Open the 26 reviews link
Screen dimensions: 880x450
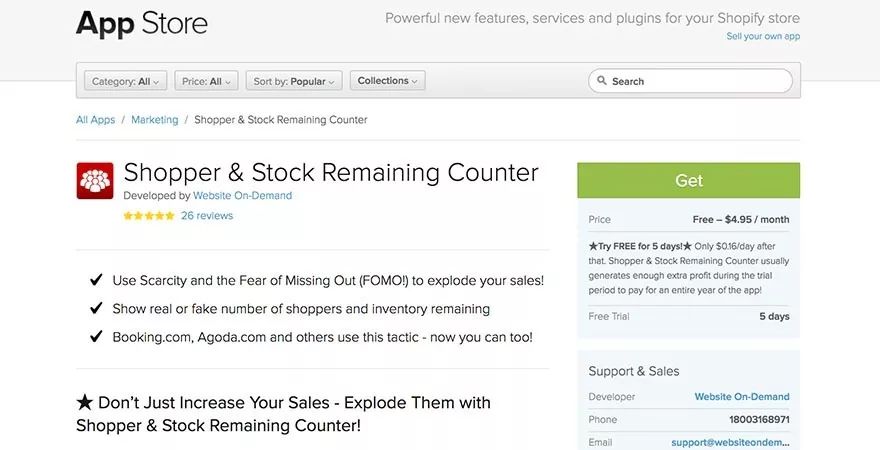pyautogui.click(x=207, y=215)
